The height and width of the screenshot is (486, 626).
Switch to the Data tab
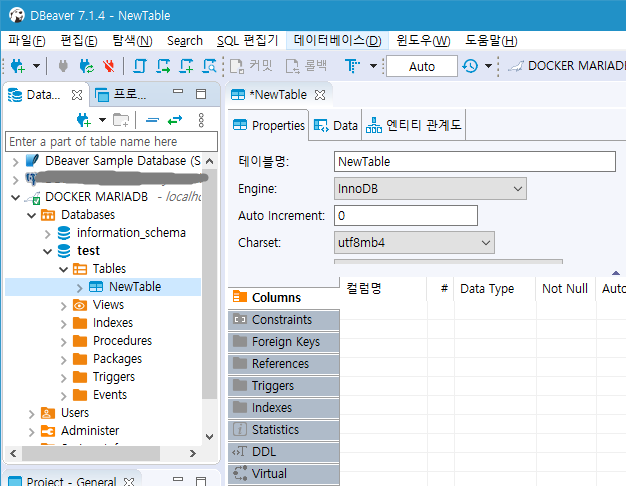tap(335, 125)
